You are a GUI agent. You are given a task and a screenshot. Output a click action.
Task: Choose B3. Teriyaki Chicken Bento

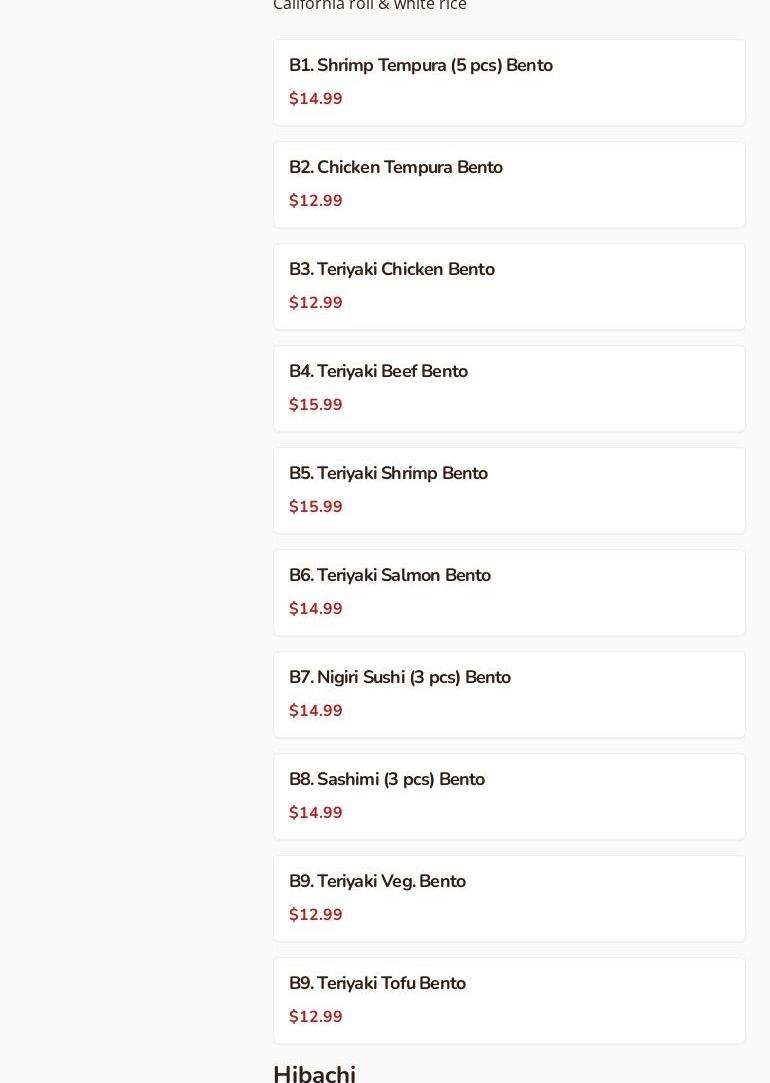coord(391,270)
